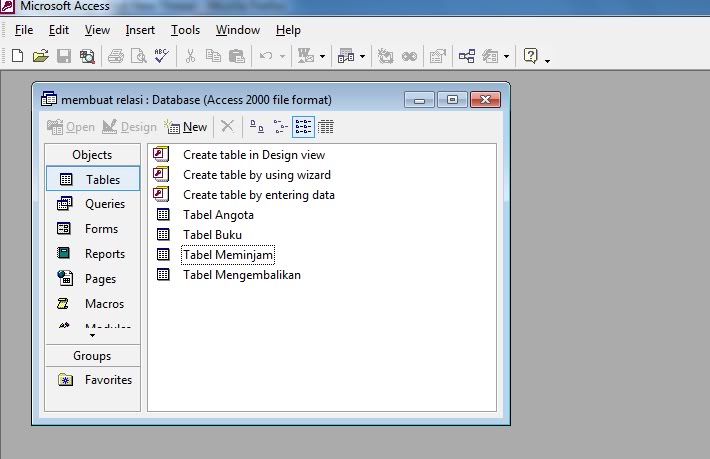Open the Toolbar Options arrow after Help
The image size is (710, 459).
(x=547, y=60)
